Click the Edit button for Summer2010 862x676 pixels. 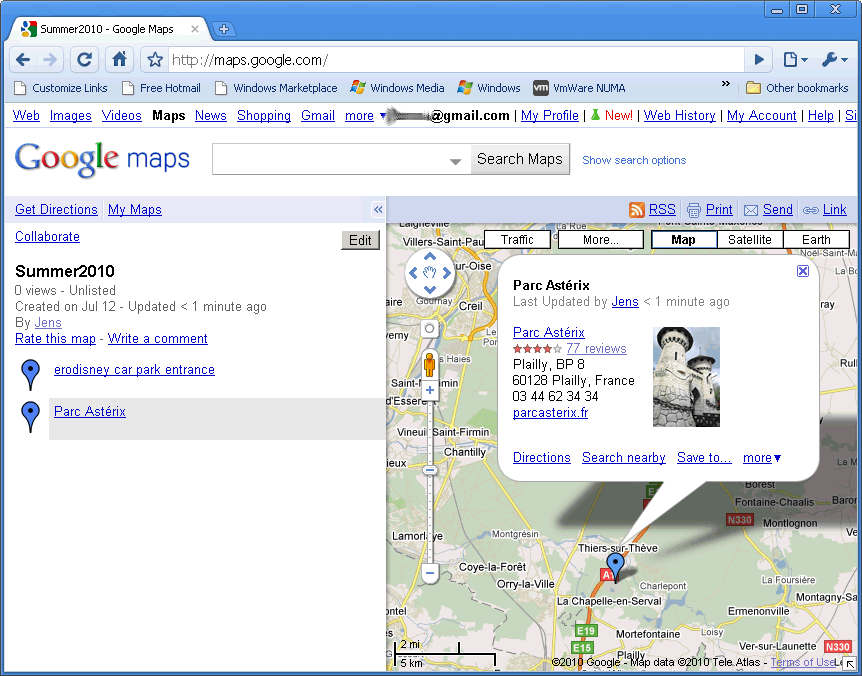(x=360, y=240)
